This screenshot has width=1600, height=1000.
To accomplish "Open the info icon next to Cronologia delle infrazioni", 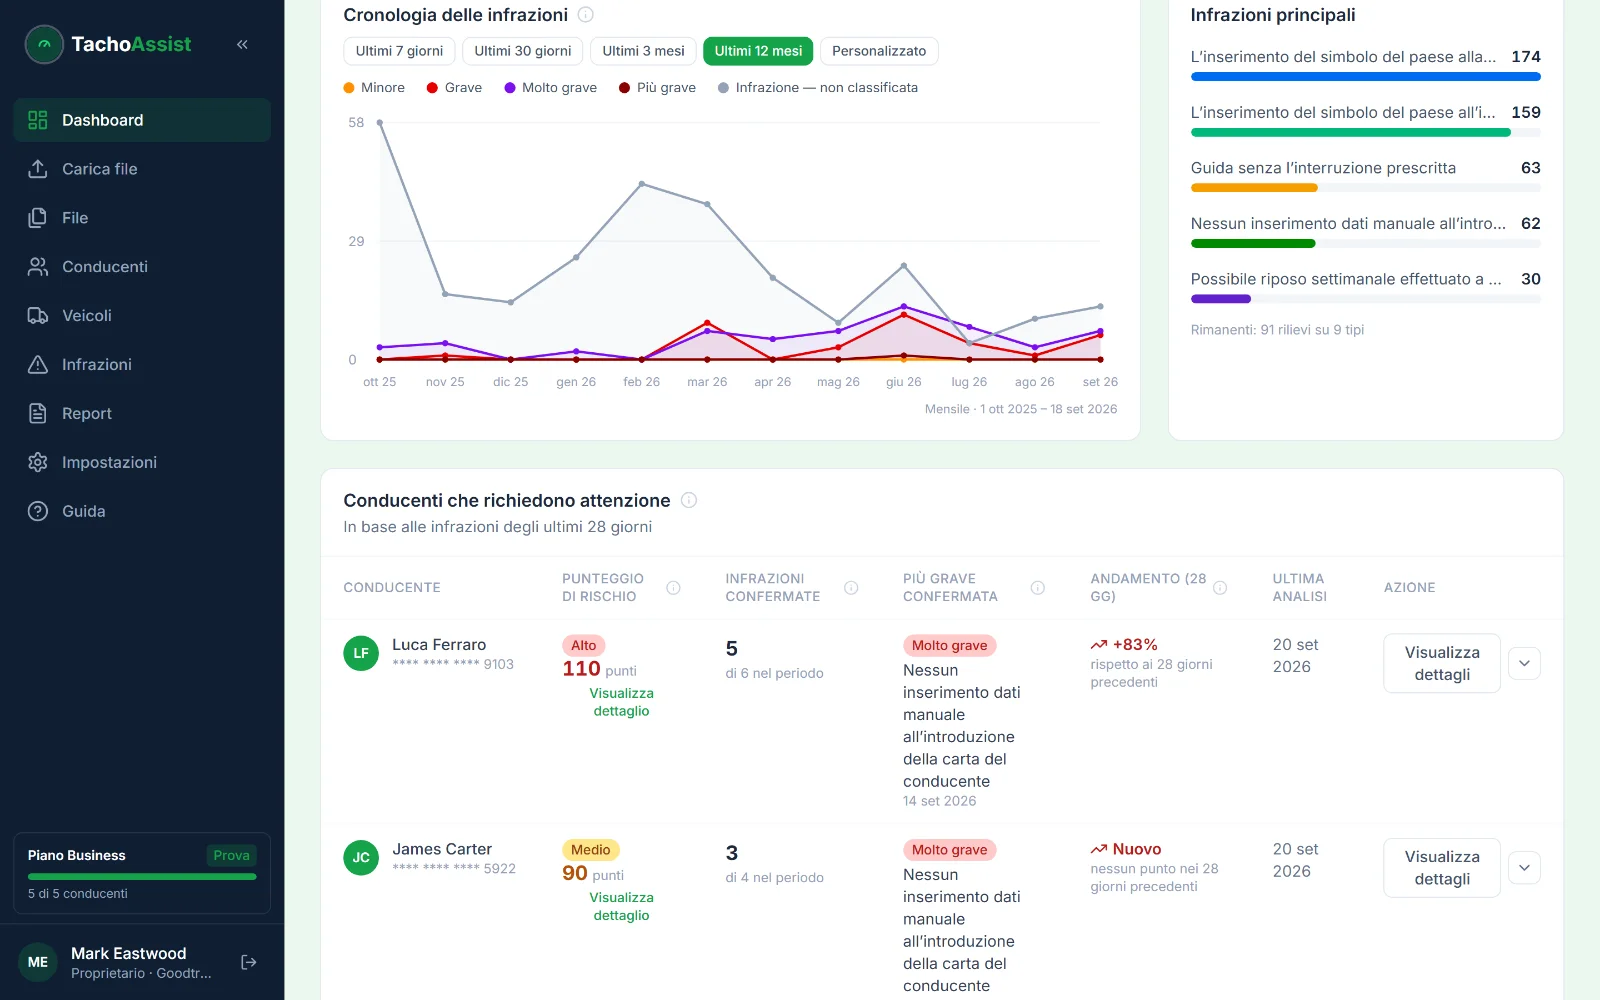I will (586, 15).
